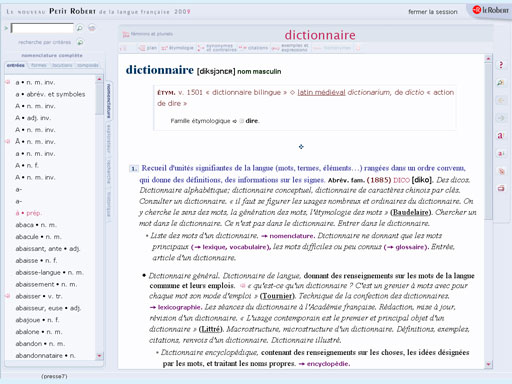Click the round pink icon after search magnifier

pos(92,28)
